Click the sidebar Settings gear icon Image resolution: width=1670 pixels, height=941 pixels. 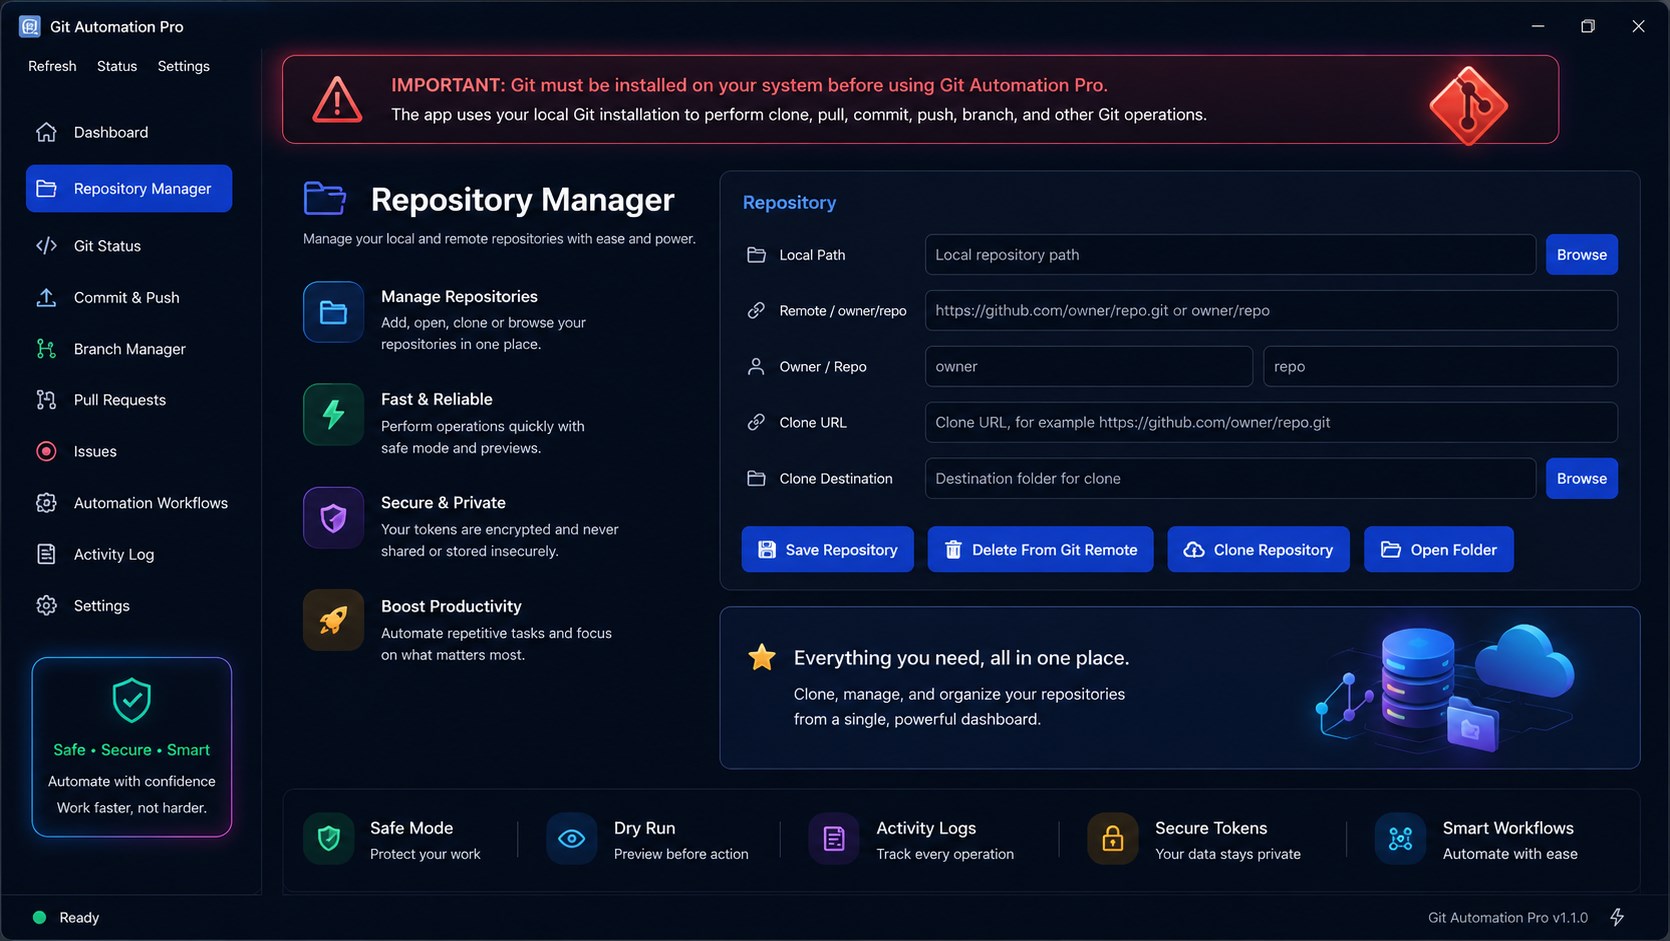click(x=46, y=605)
